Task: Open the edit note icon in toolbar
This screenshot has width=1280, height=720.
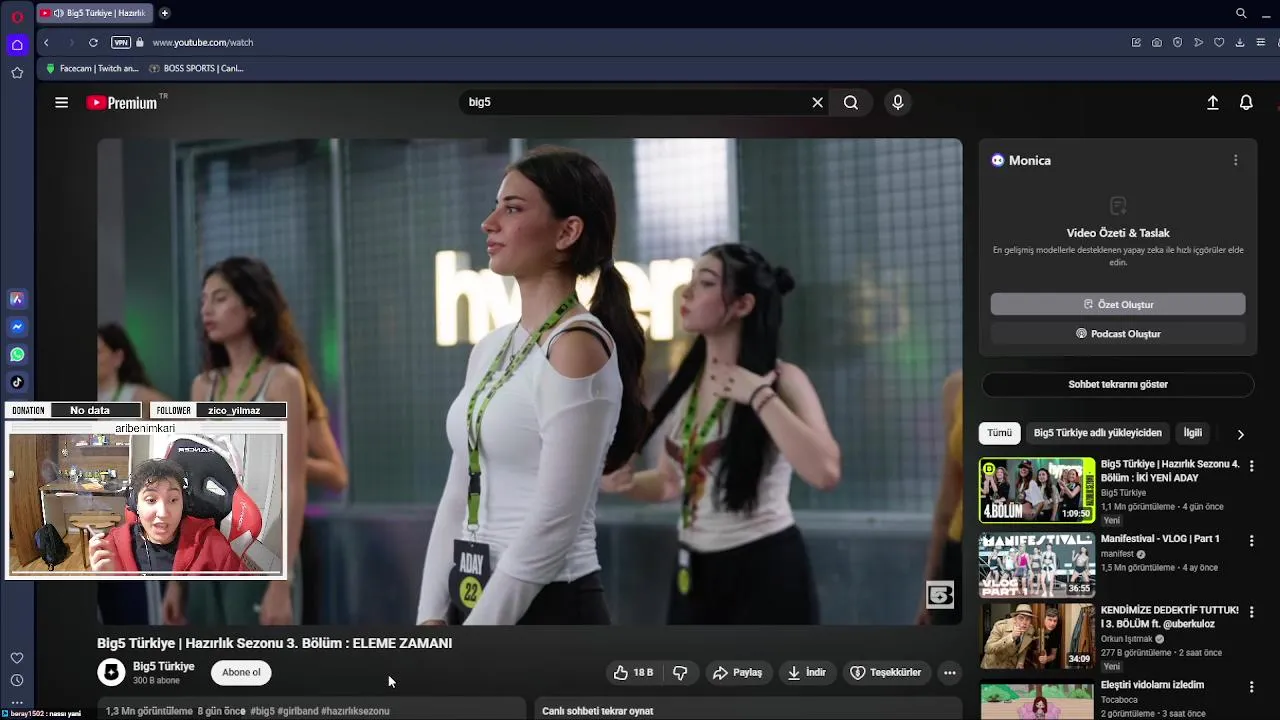Action: tap(1136, 42)
